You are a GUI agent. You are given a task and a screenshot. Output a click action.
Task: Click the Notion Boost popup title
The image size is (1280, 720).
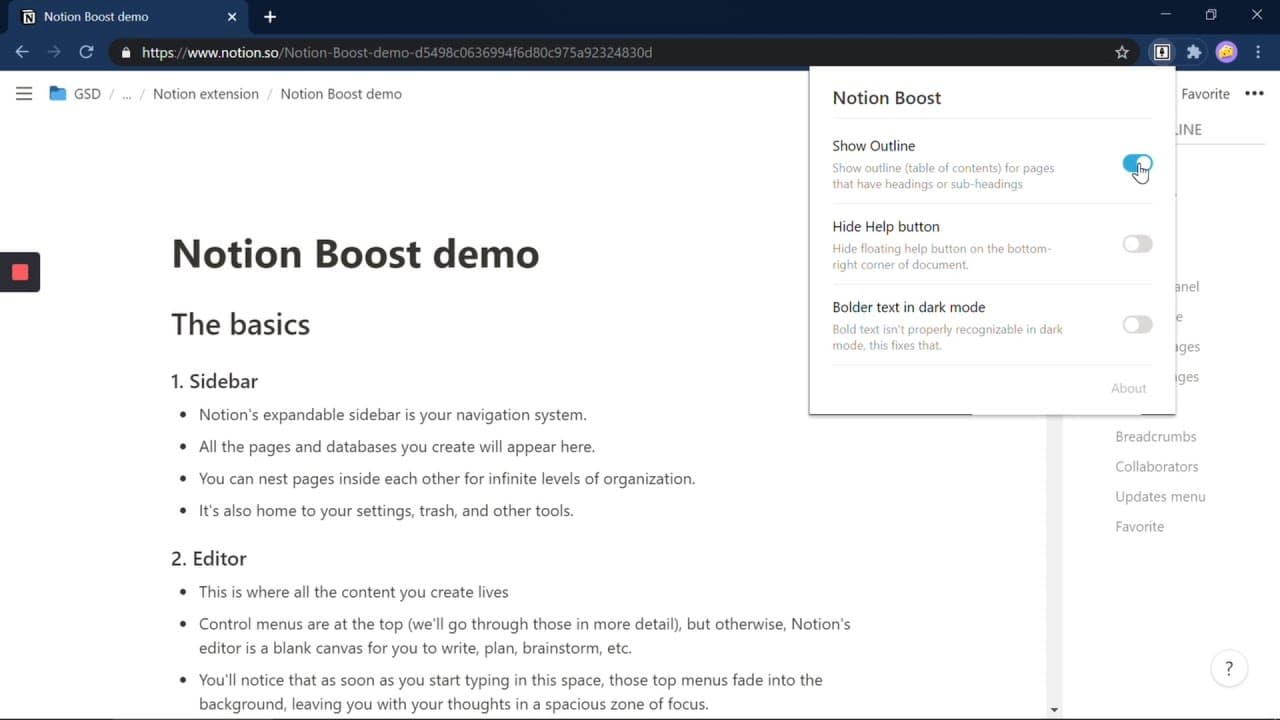pyautogui.click(x=887, y=98)
